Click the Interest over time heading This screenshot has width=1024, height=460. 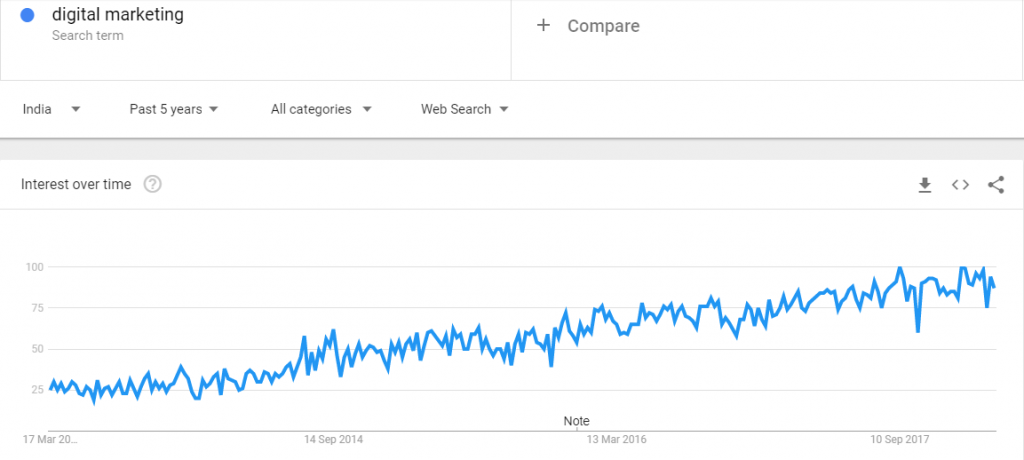tap(76, 184)
